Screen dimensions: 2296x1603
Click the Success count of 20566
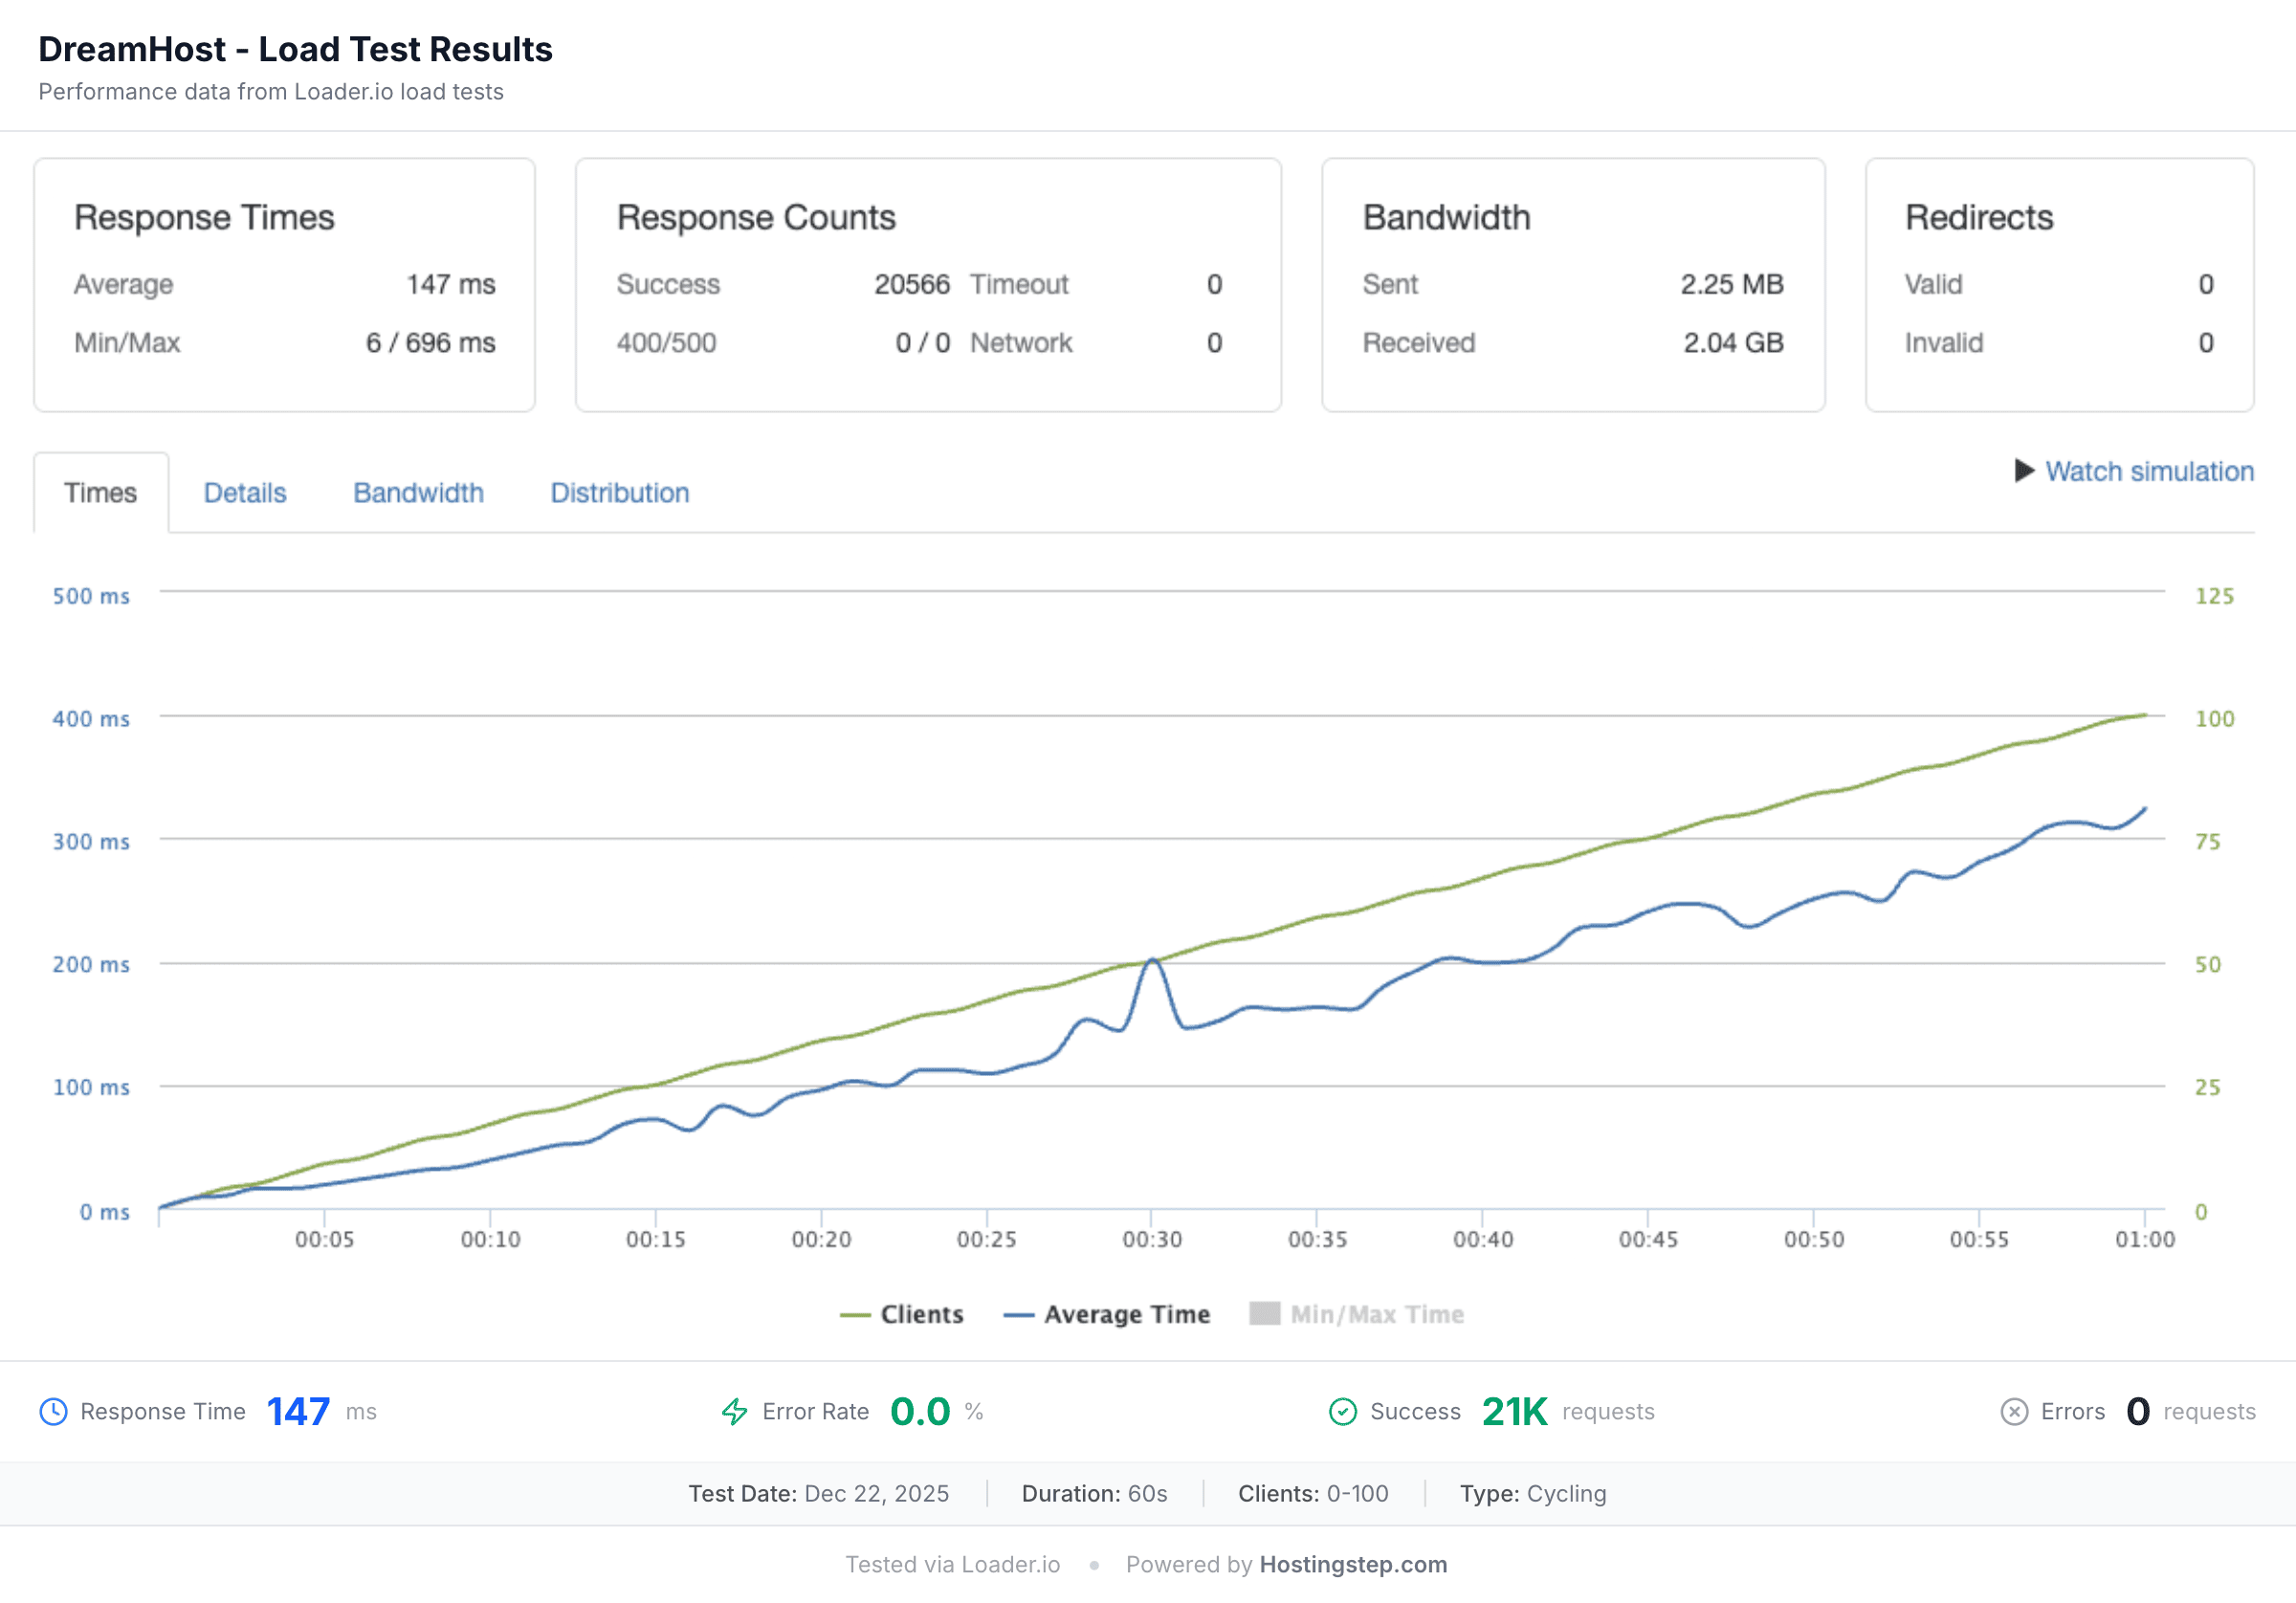point(911,284)
